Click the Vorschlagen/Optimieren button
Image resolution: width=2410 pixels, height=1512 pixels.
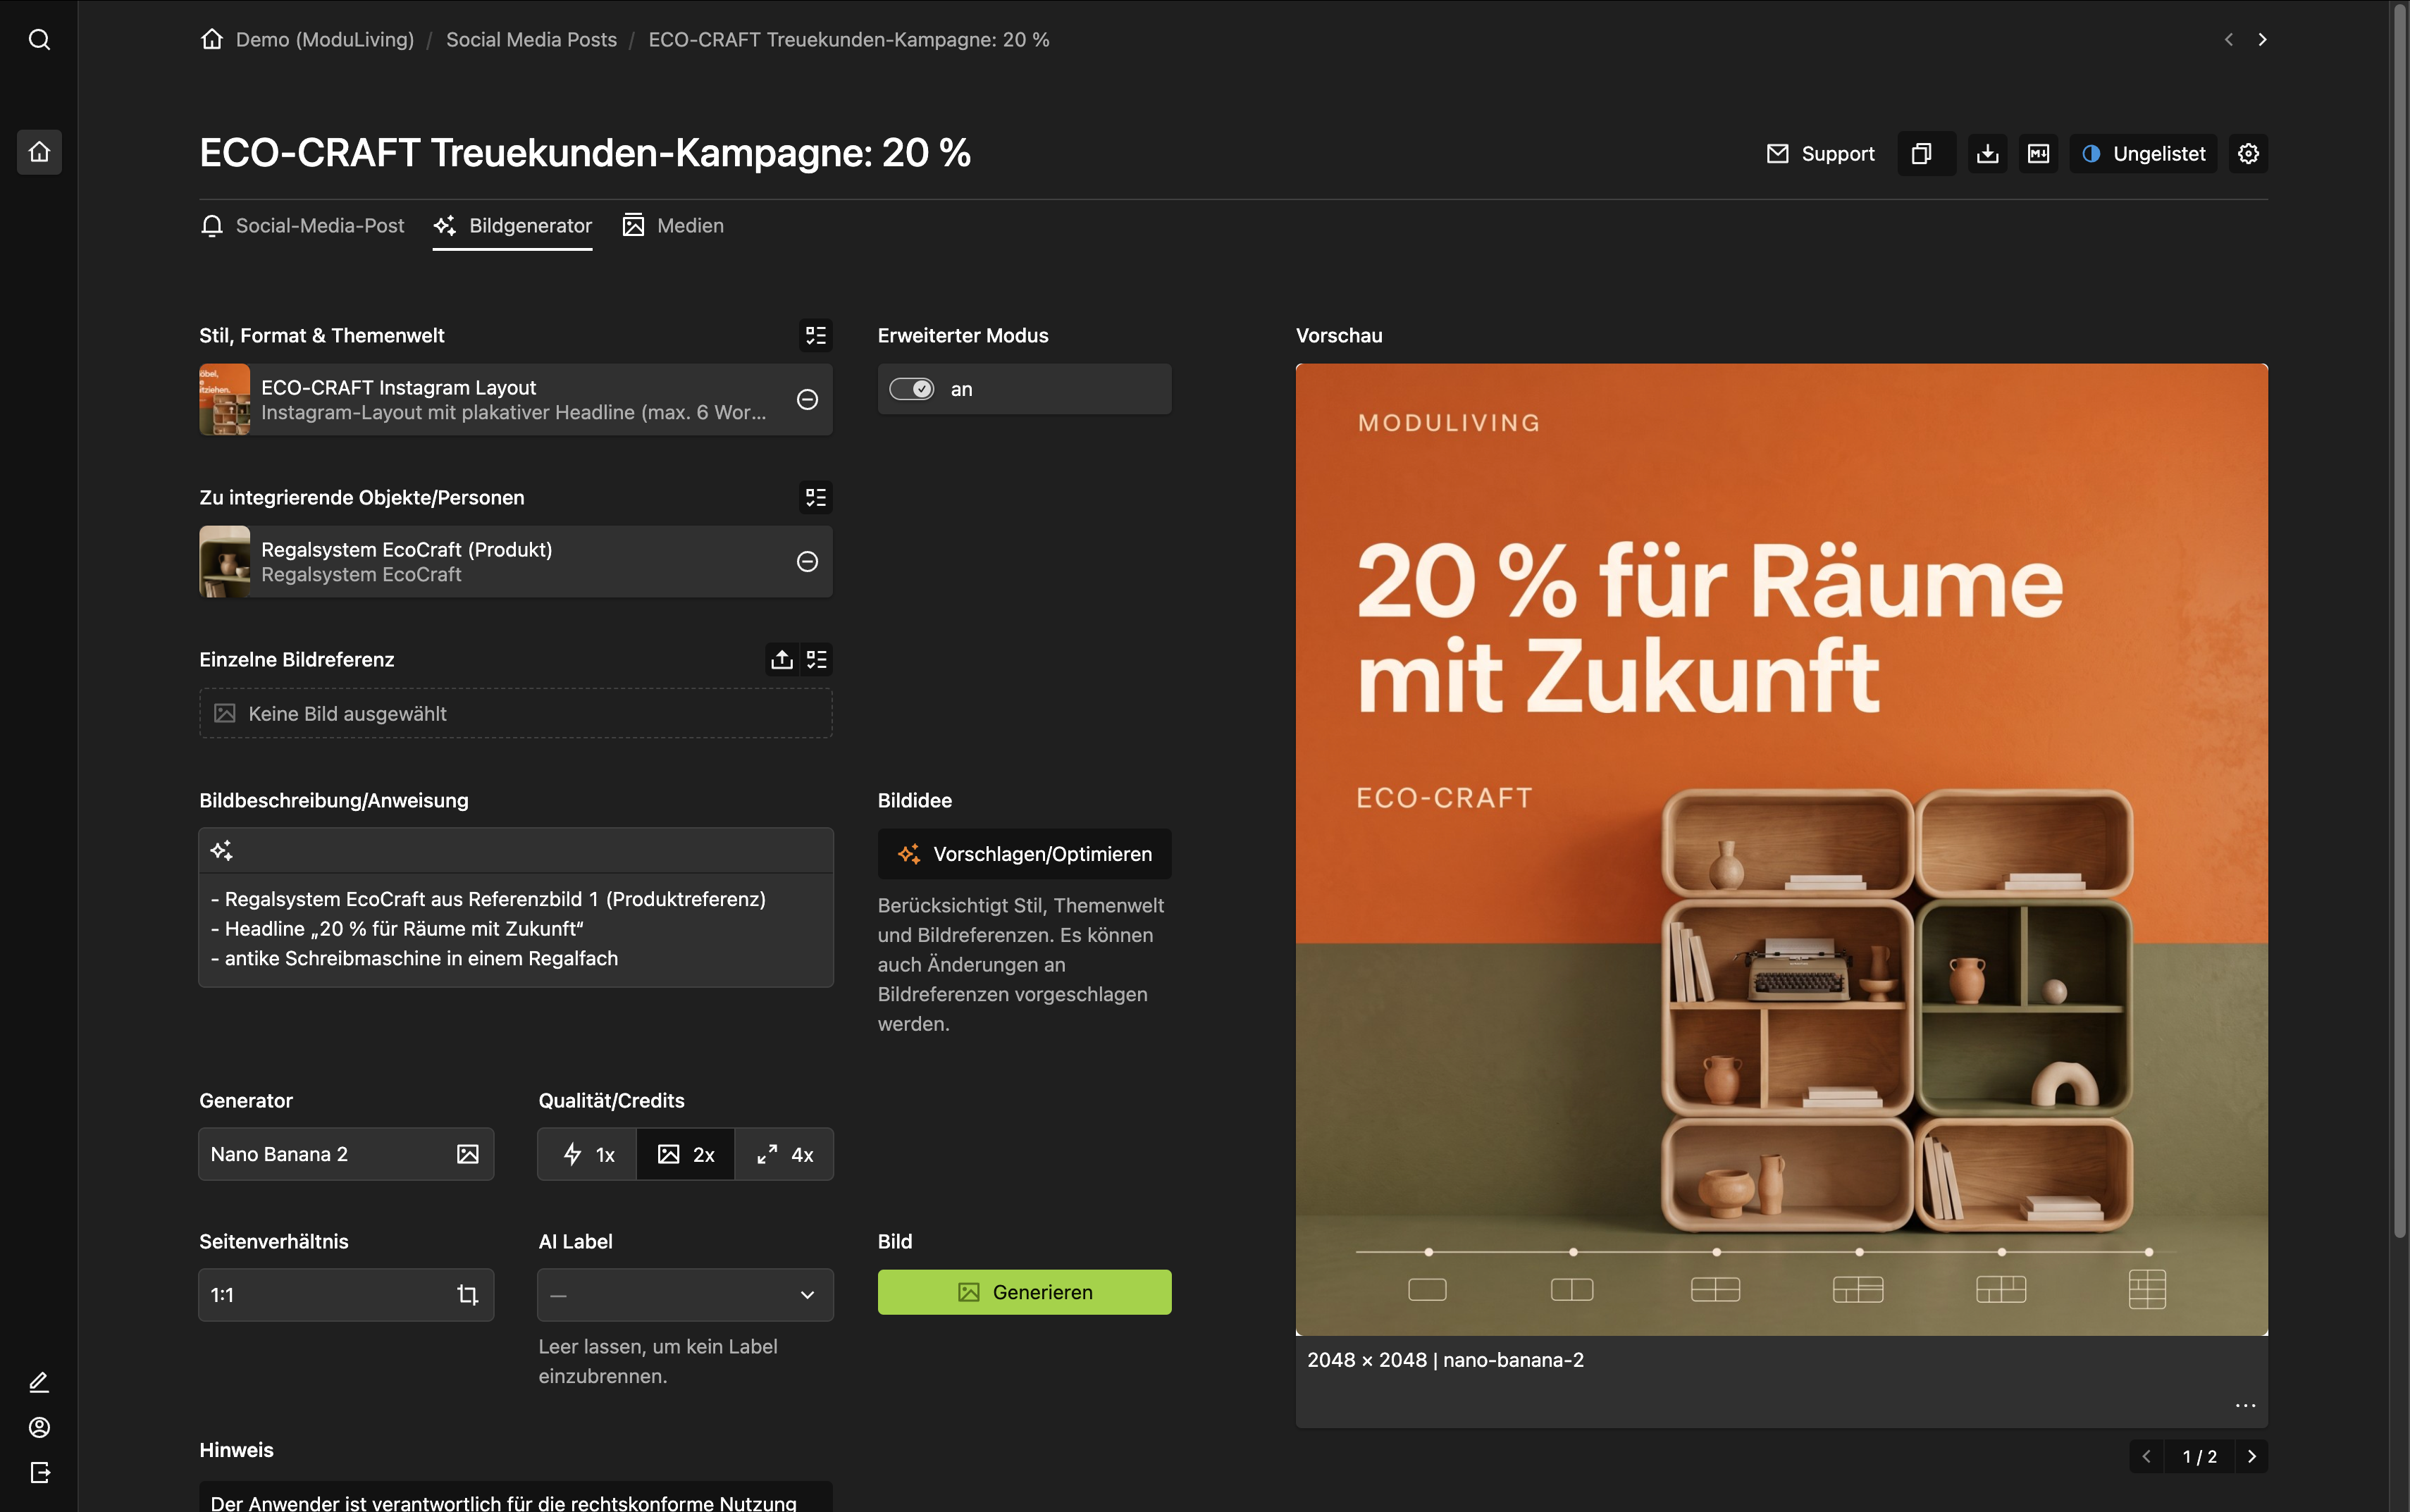(x=1024, y=854)
